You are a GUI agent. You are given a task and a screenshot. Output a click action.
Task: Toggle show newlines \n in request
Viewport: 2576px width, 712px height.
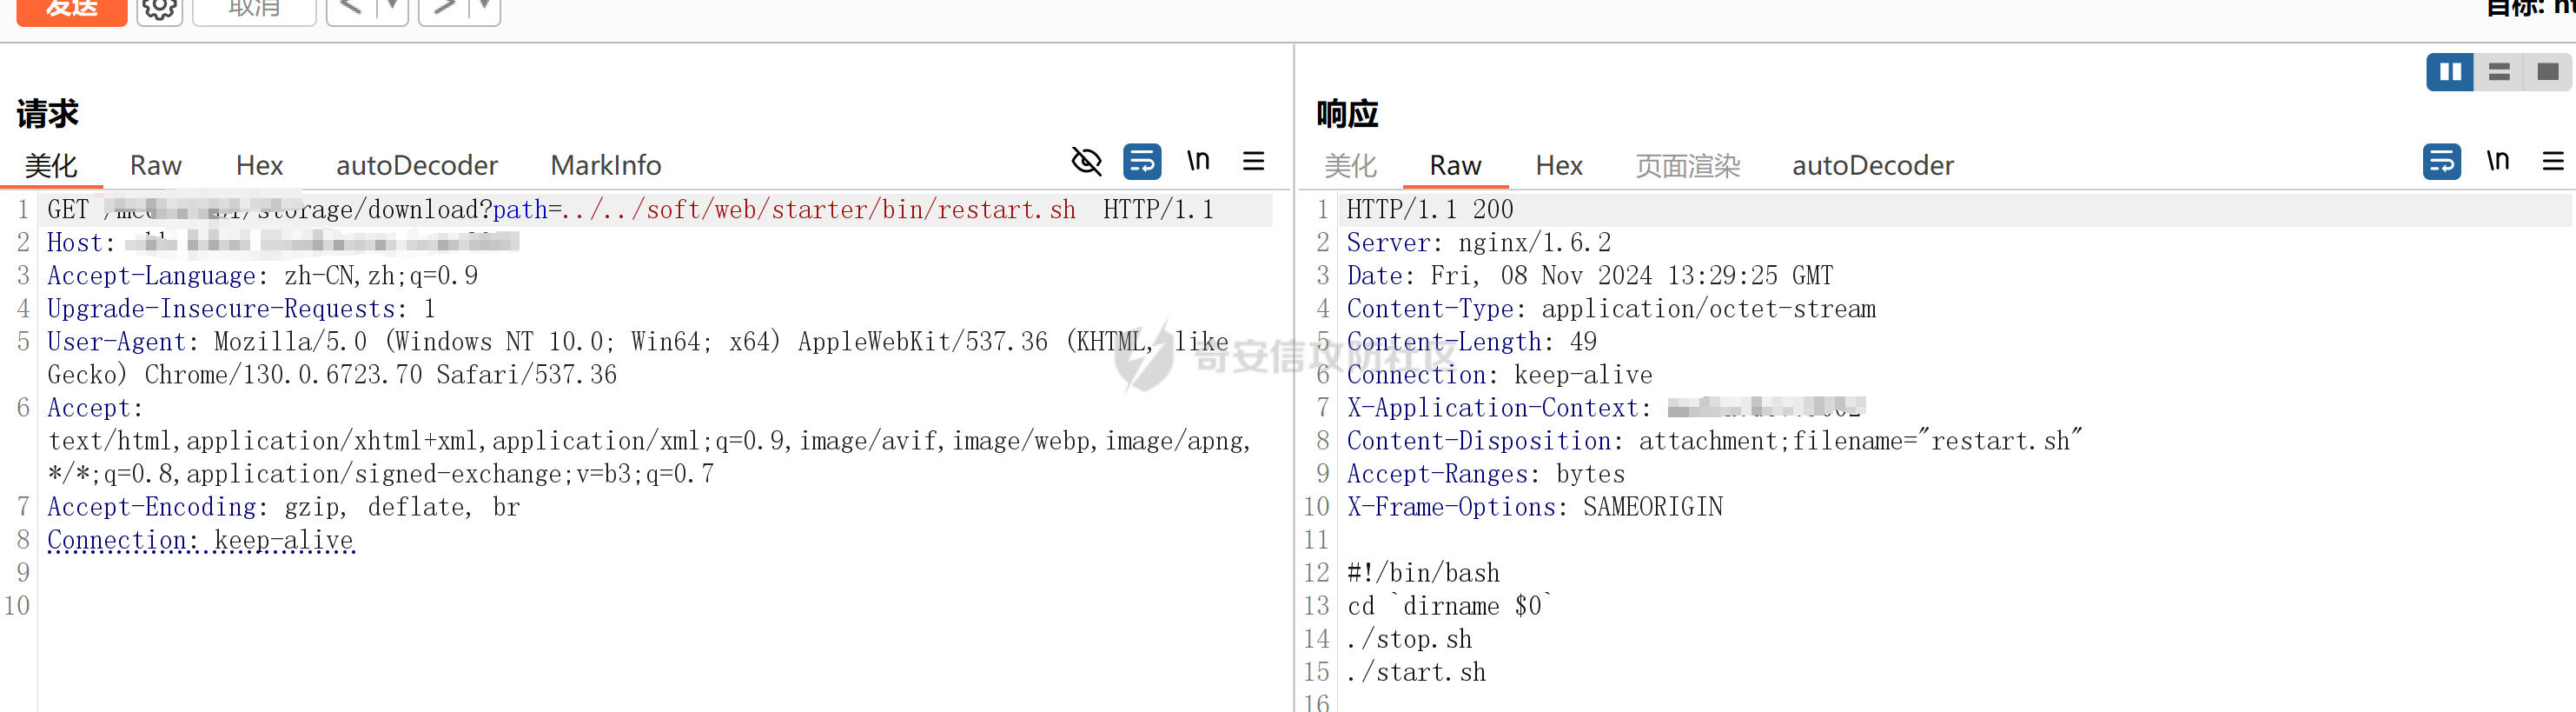[x=1198, y=161]
